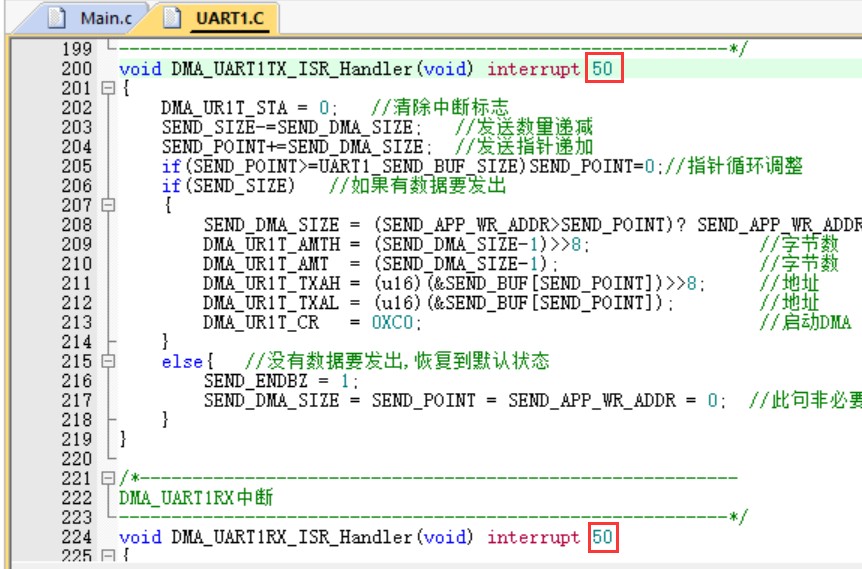Click the DMA_UART1RX中断 comment on line 222
This screenshot has height=569, width=862.
pos(196,498)
